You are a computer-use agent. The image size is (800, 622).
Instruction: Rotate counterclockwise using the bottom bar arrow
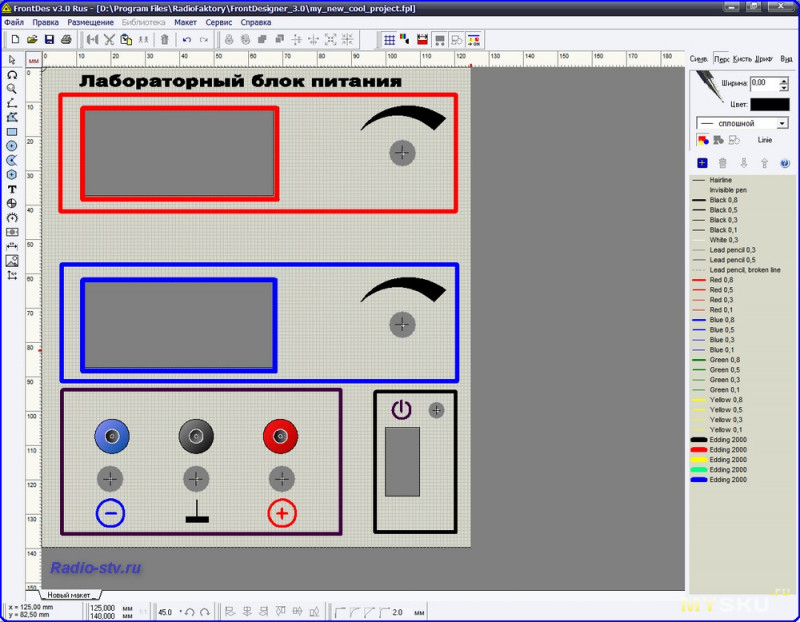coord(190,612)
